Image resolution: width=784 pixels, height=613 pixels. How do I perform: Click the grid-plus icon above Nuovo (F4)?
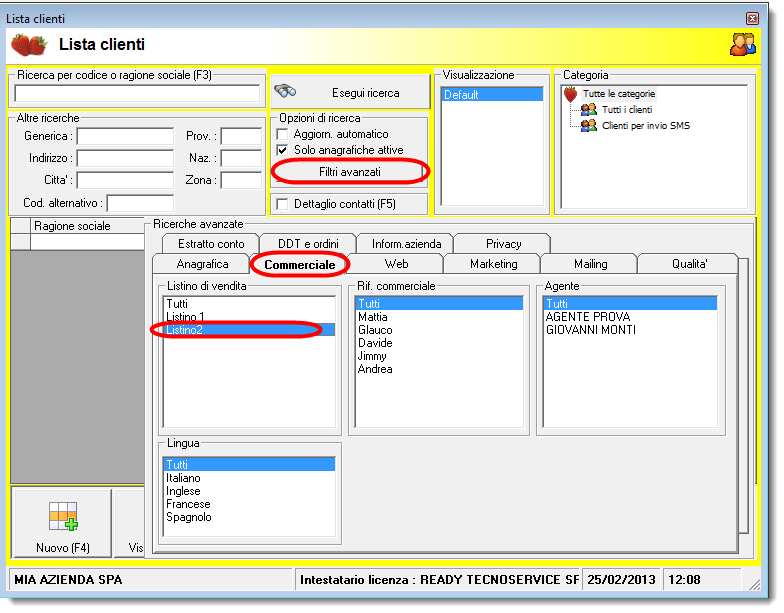tap(63, 516)
